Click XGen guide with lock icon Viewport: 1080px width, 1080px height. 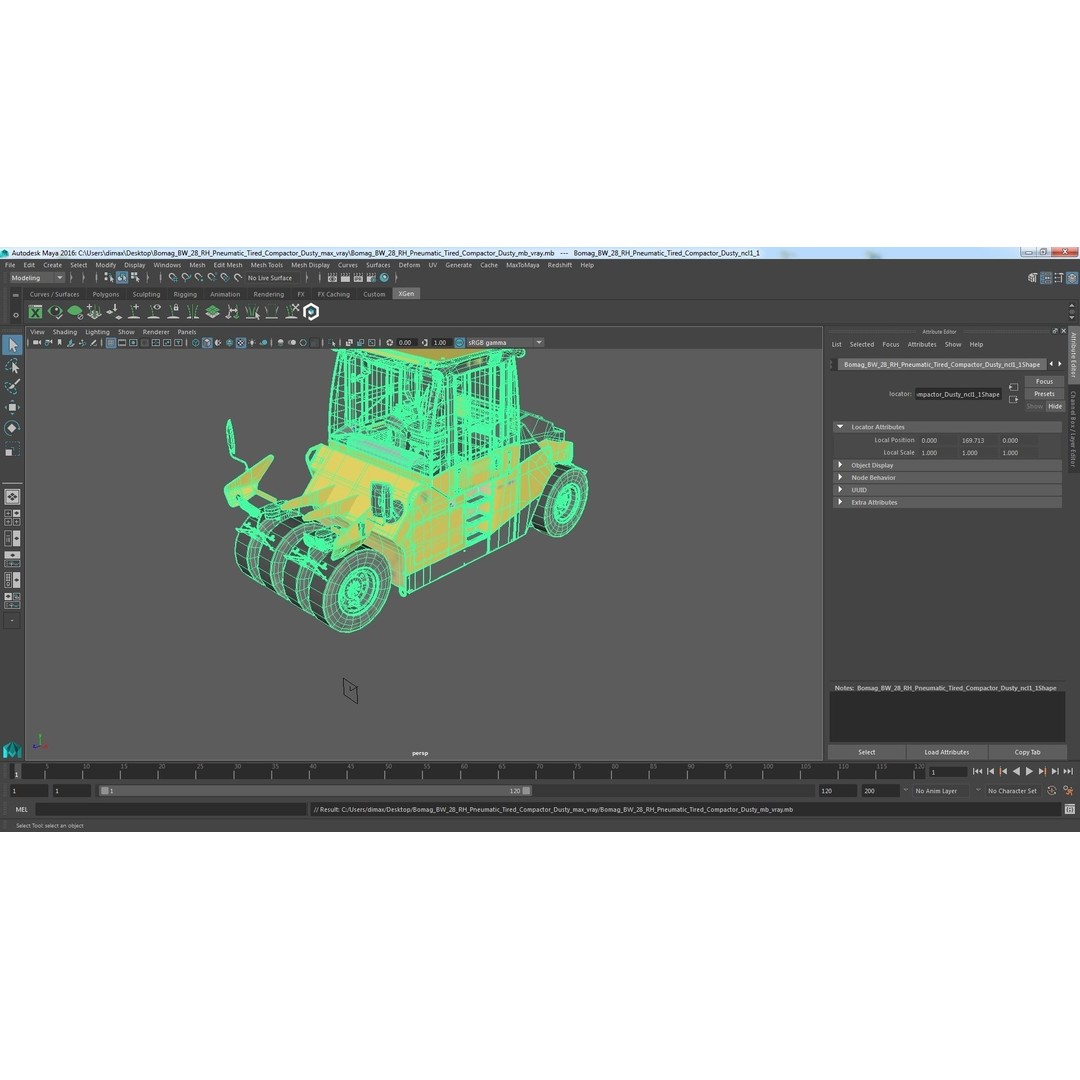point(174,312)
